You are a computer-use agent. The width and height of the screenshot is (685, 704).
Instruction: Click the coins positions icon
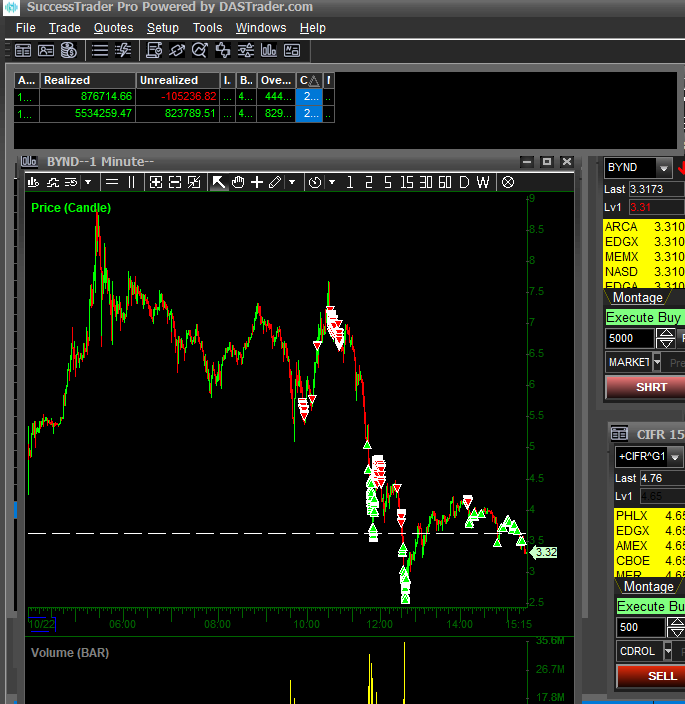tap(69, 51)
